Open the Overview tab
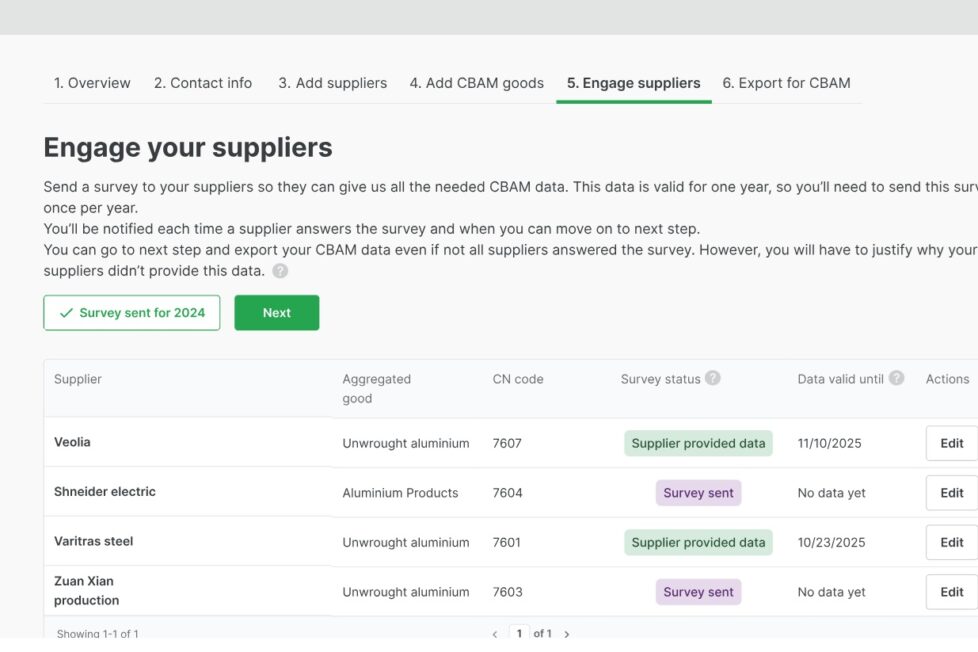This screenshot has height=652, width=978. point(92,83)
